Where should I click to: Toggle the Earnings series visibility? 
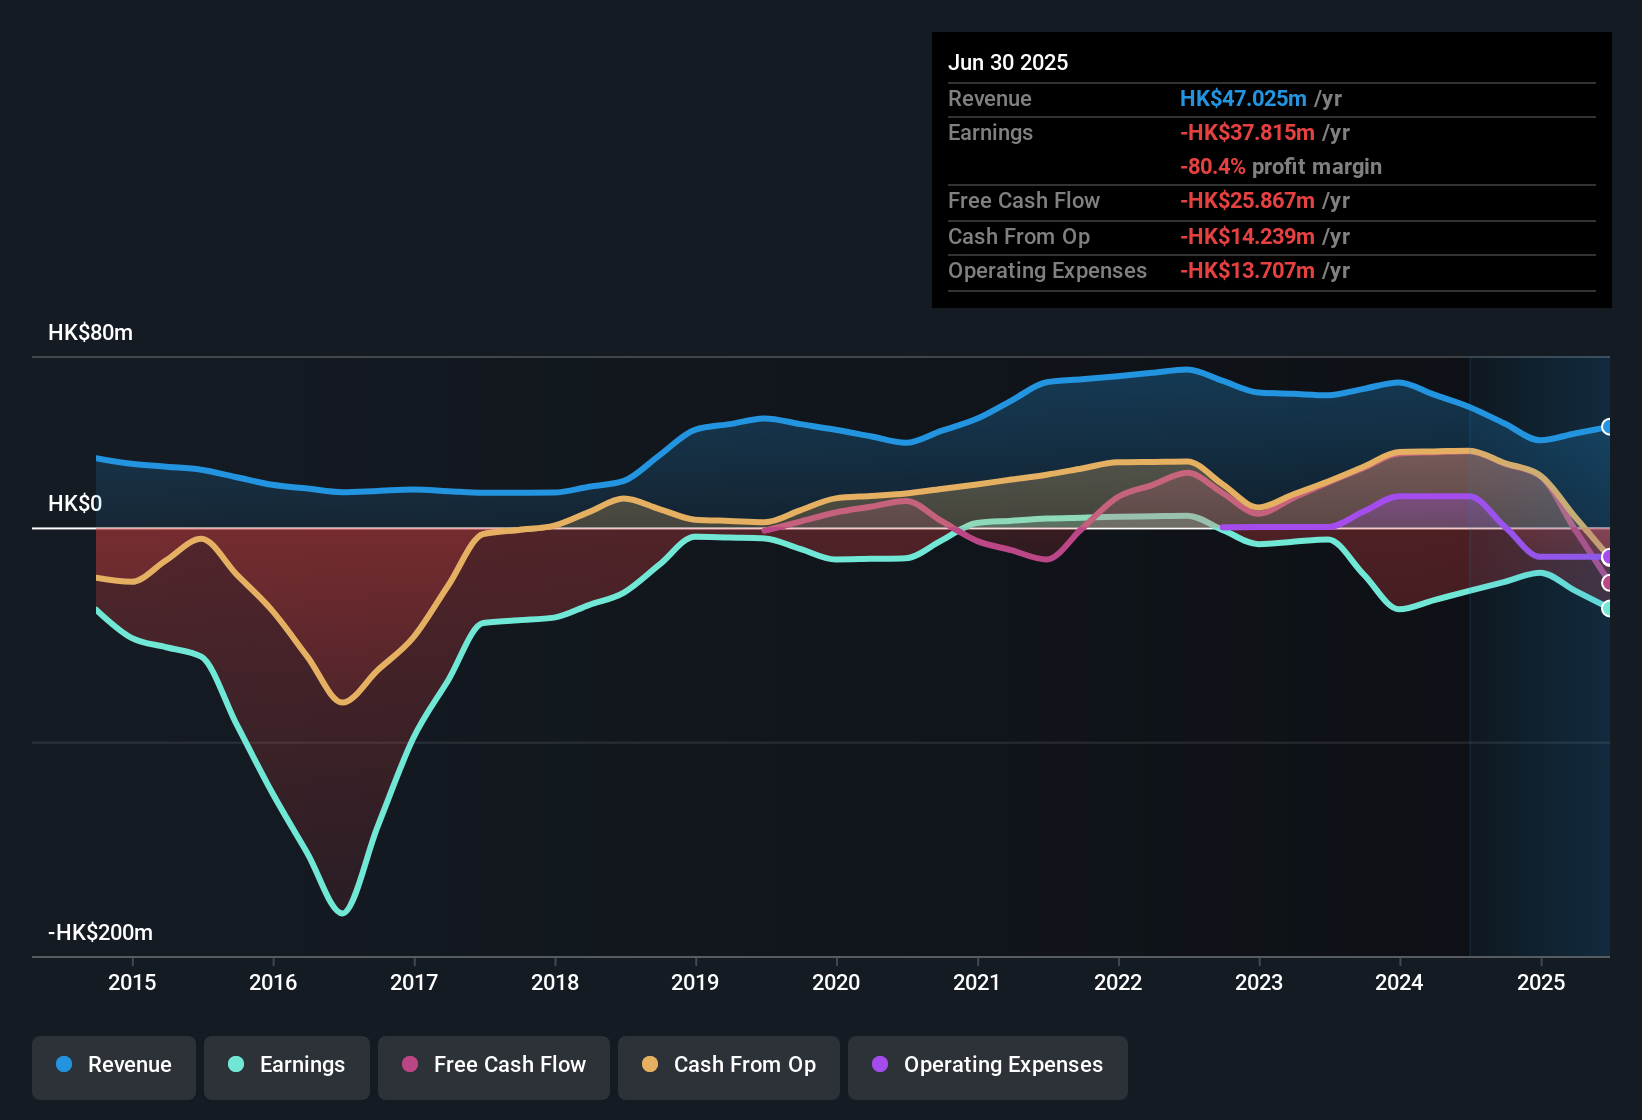point(287,1066)
